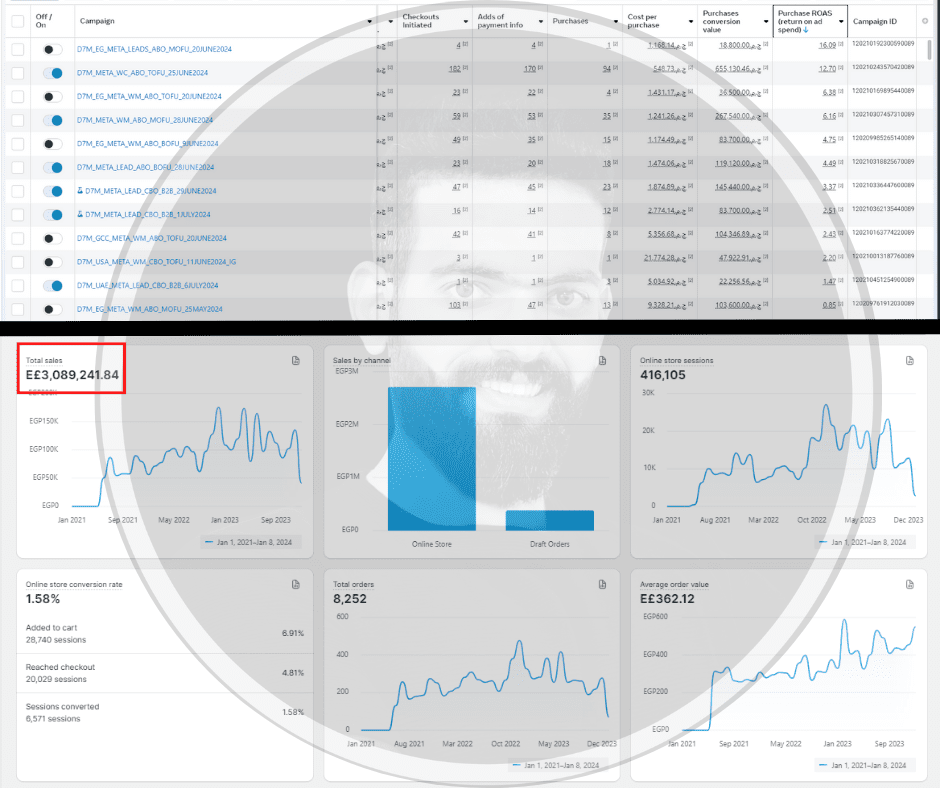Click the Online Store bar in the chart

(432, 459)
